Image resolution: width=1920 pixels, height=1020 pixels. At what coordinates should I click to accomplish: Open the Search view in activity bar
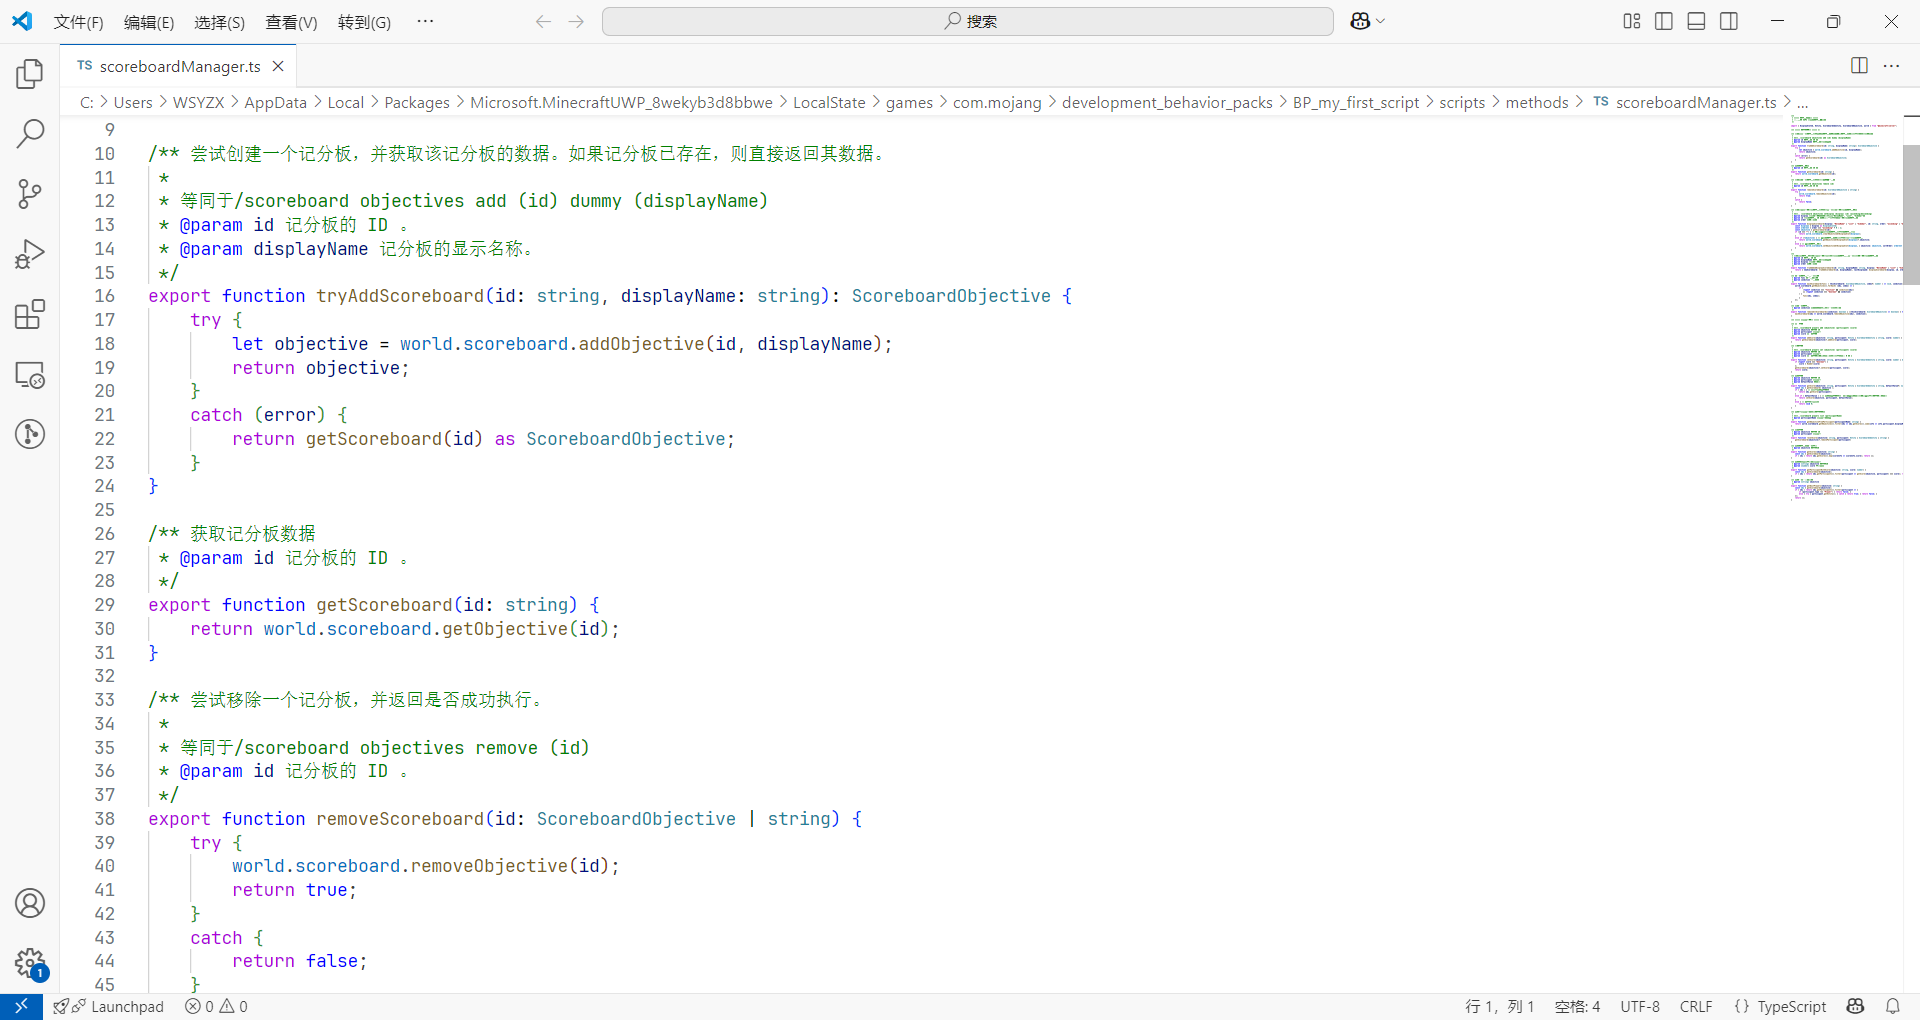(x=30, y=134)
